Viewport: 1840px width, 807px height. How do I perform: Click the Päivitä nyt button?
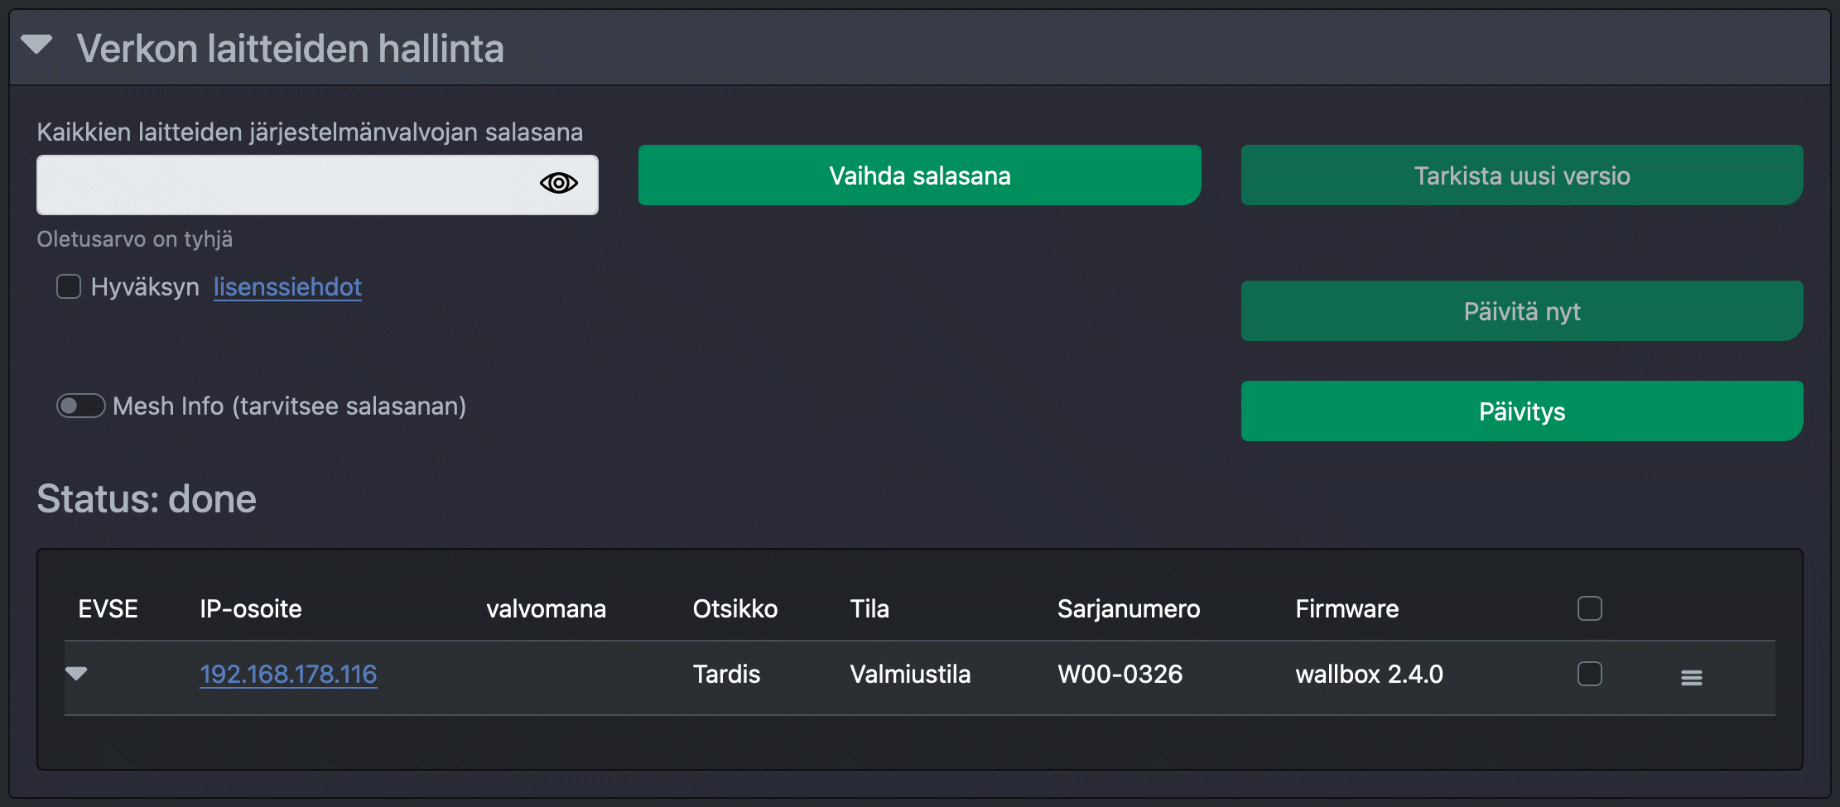1521,311
